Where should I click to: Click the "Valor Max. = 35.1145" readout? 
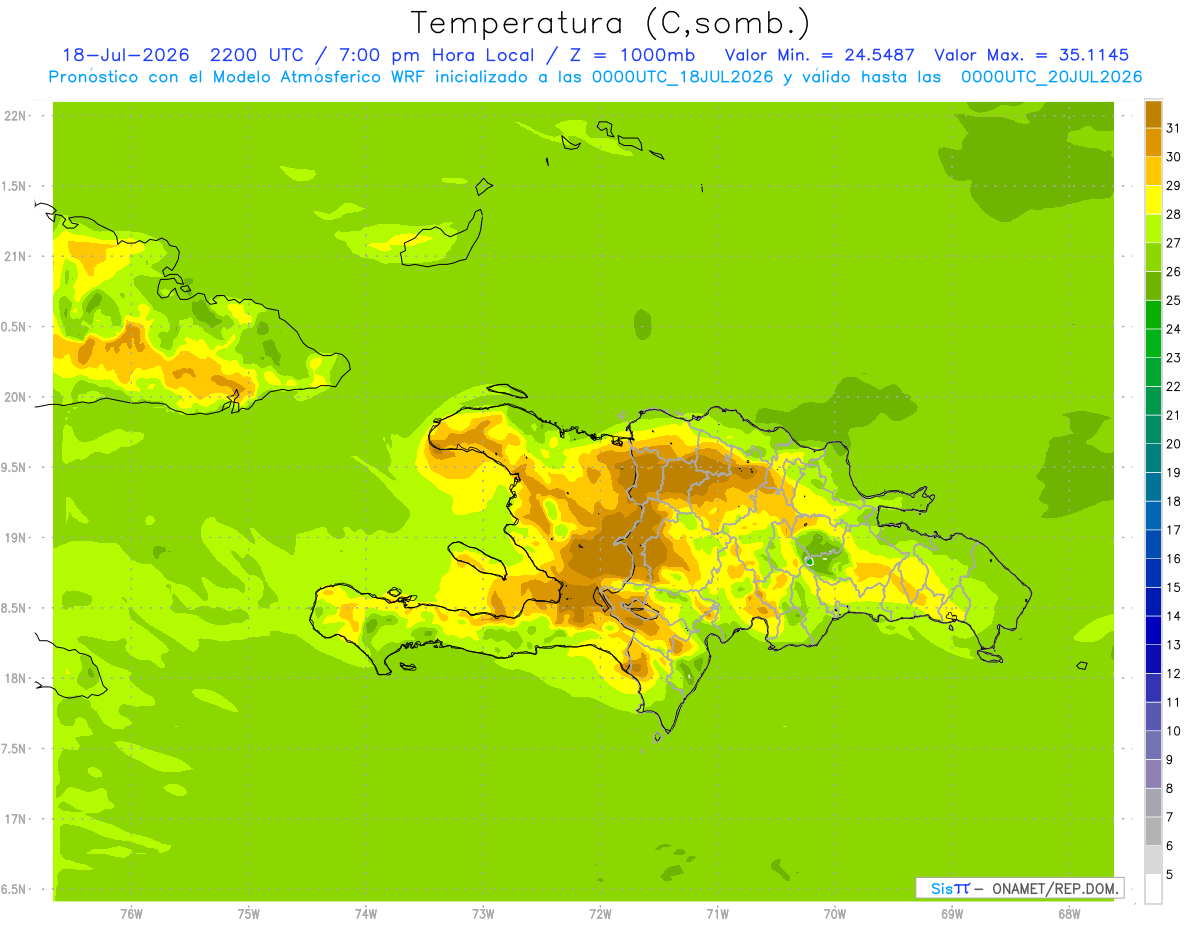click(1034, 55)
